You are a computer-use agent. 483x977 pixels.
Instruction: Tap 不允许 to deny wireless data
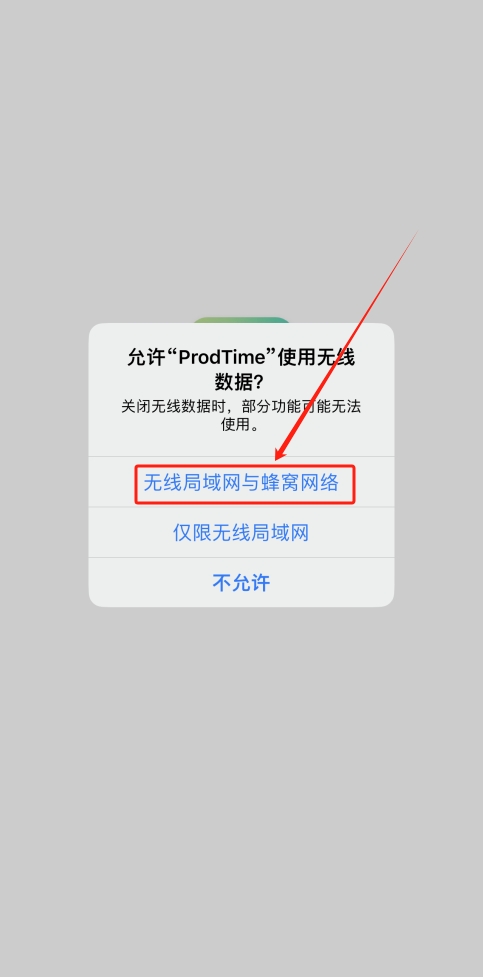pos(241,583)
